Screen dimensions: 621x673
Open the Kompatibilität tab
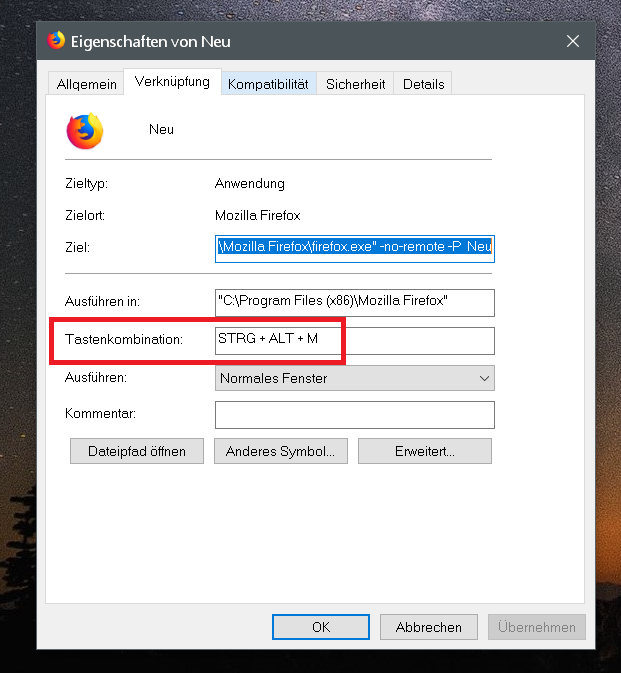267,84
